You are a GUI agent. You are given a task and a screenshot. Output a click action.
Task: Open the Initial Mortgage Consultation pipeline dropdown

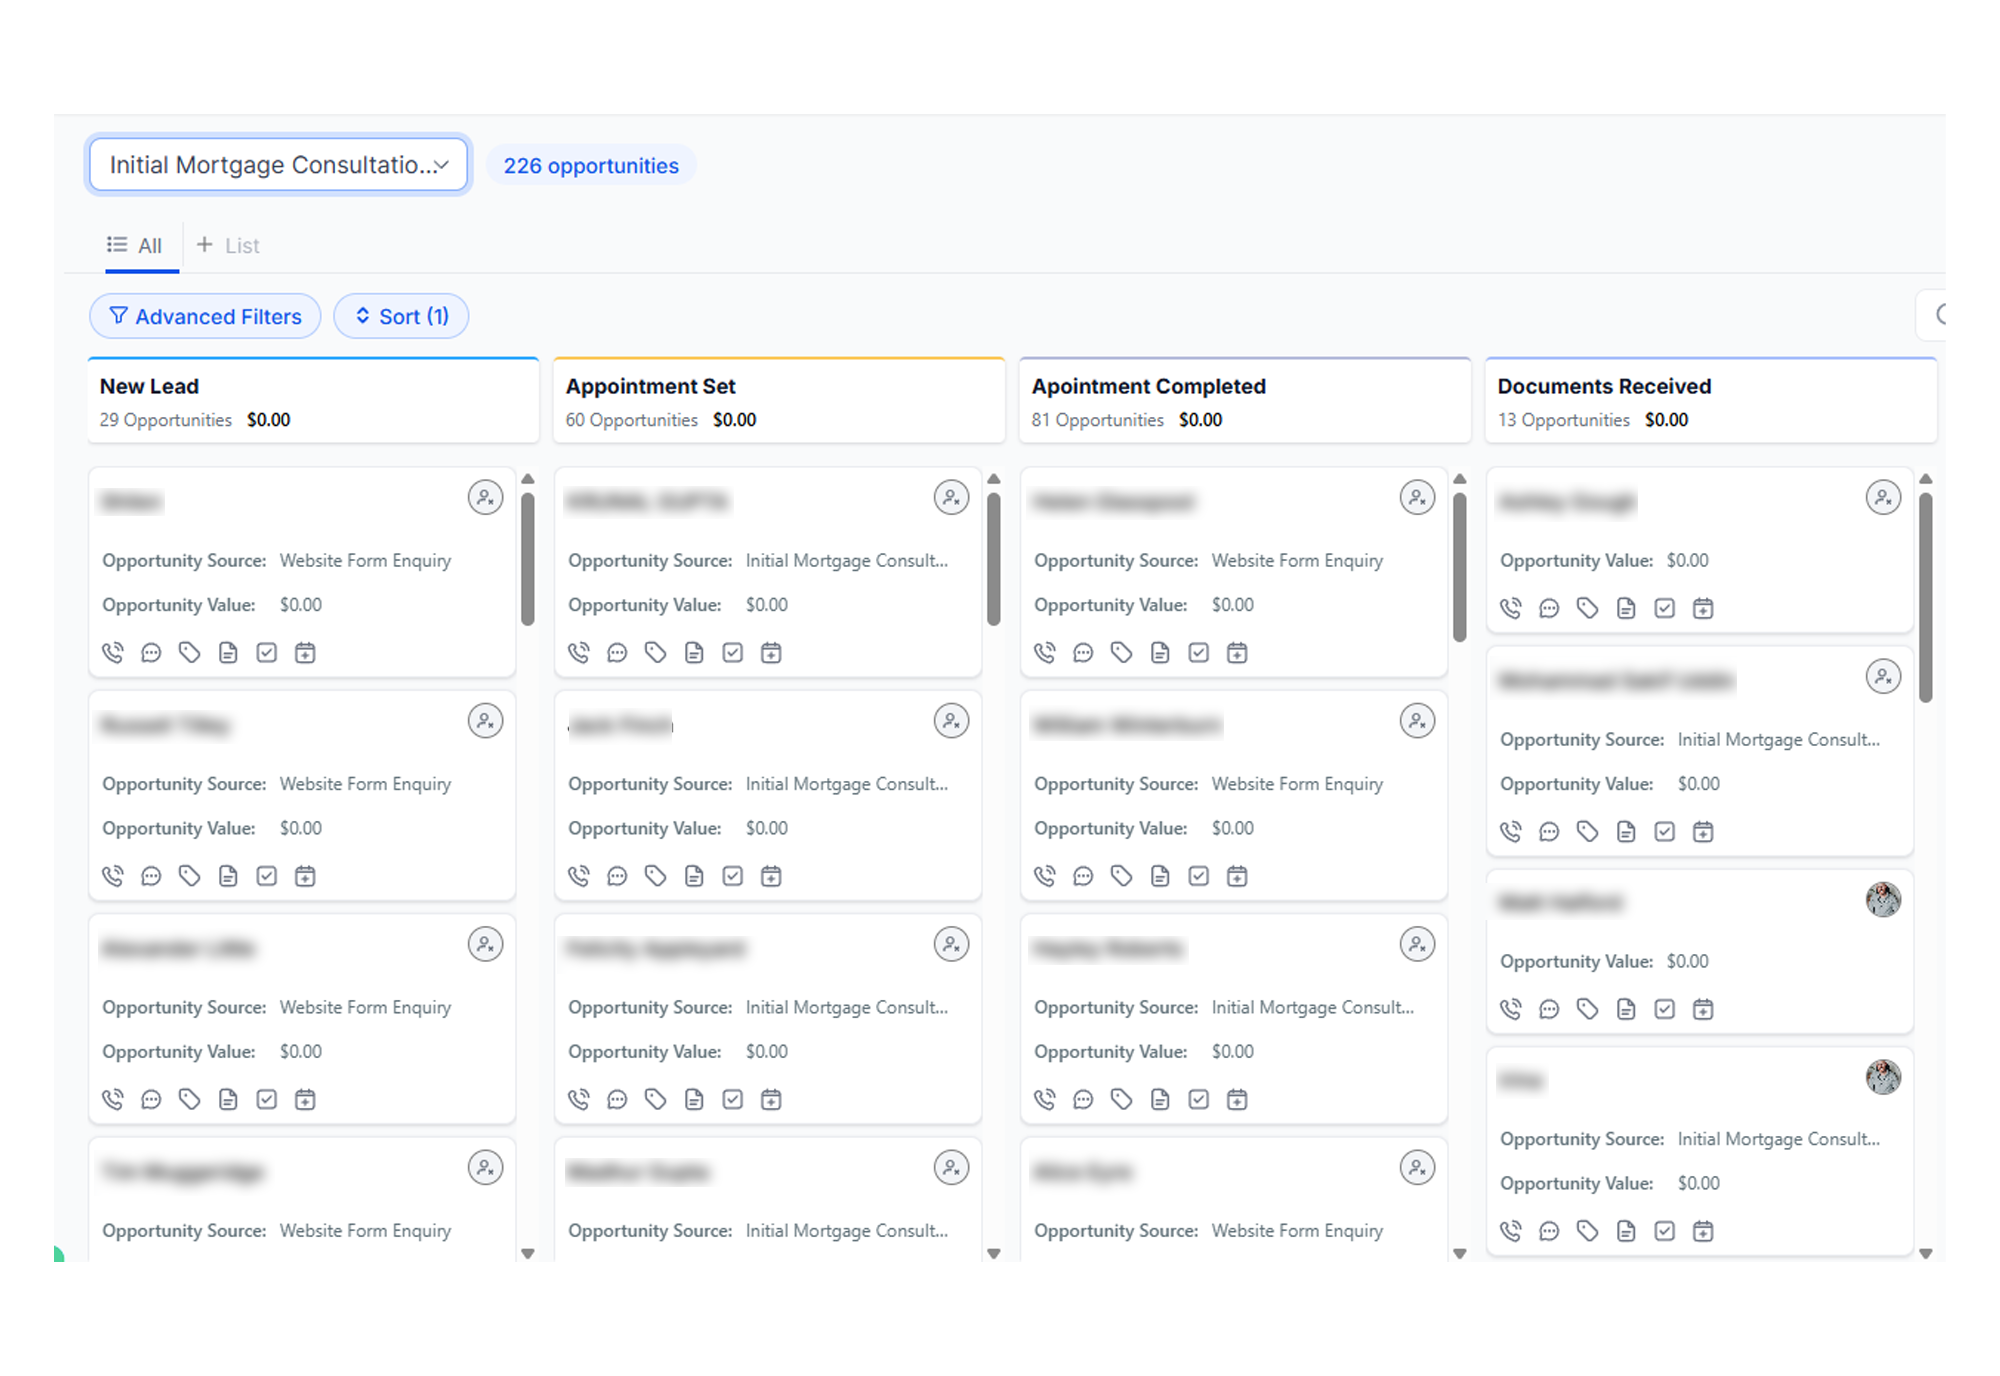click(278, 165)
